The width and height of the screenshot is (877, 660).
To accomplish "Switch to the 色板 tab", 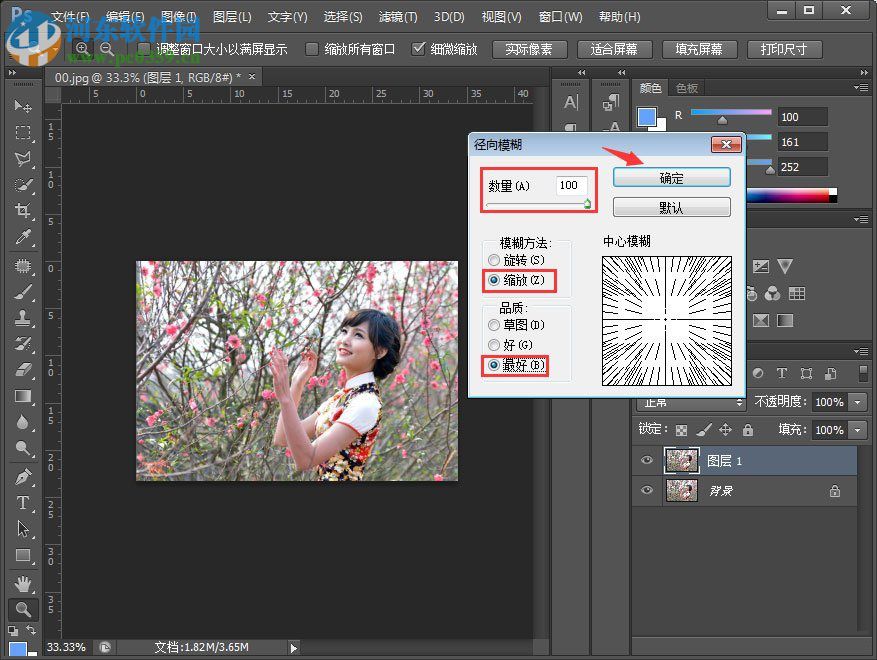I will pyautogui.click(x=686, y=87).
